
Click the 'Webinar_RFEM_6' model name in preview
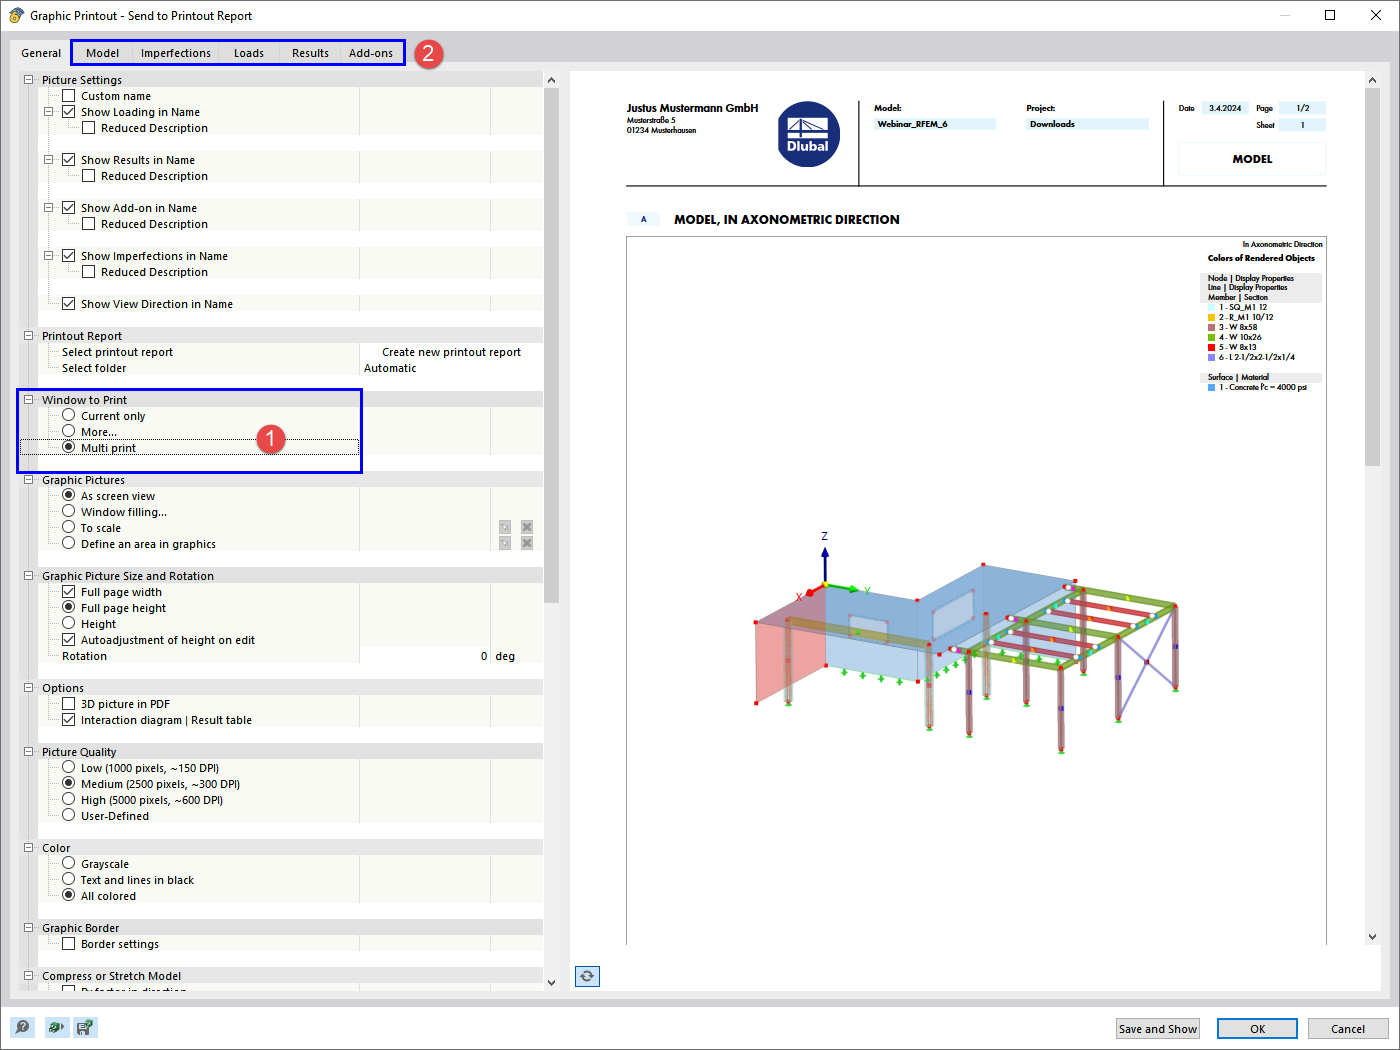[912, 124]
